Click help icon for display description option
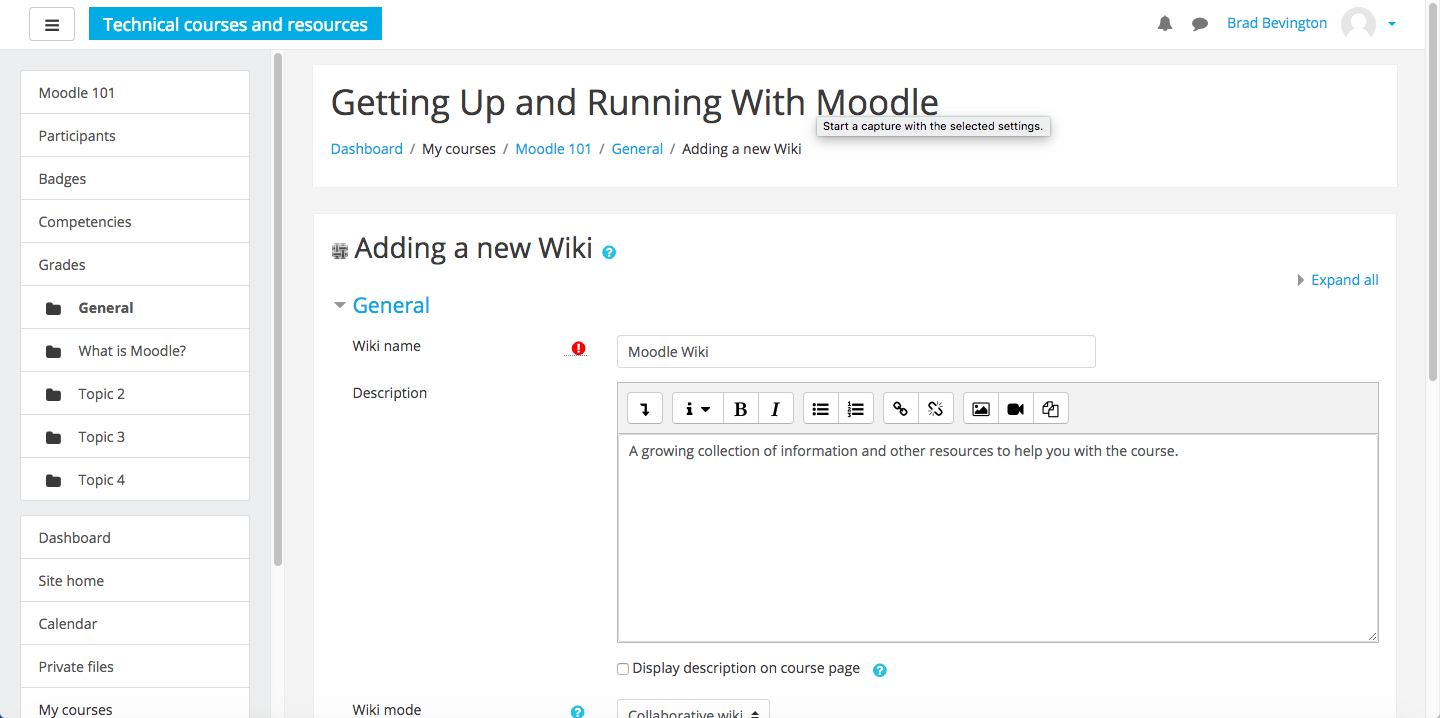Viewport: 1440px width, 718px height. [880, 670]
